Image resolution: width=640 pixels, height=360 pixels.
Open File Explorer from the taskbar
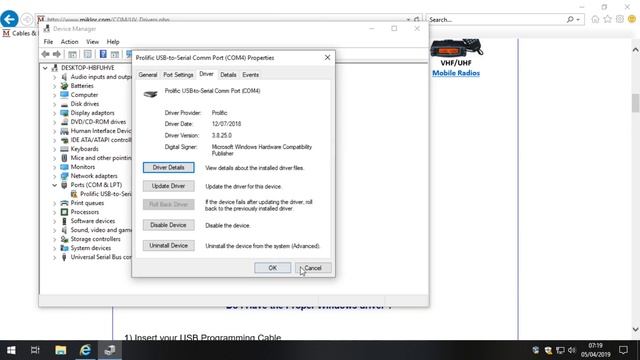click(60, 350)
